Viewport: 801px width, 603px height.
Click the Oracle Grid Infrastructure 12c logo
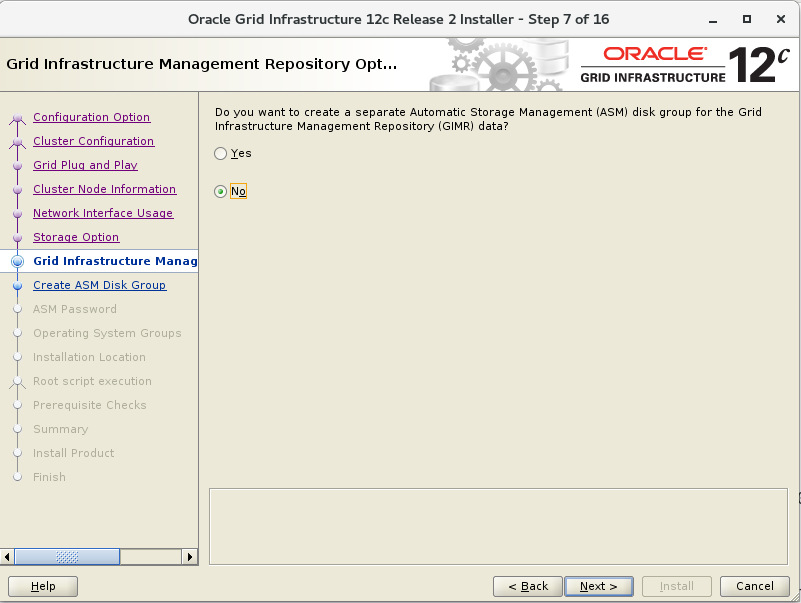coord(686,65)
